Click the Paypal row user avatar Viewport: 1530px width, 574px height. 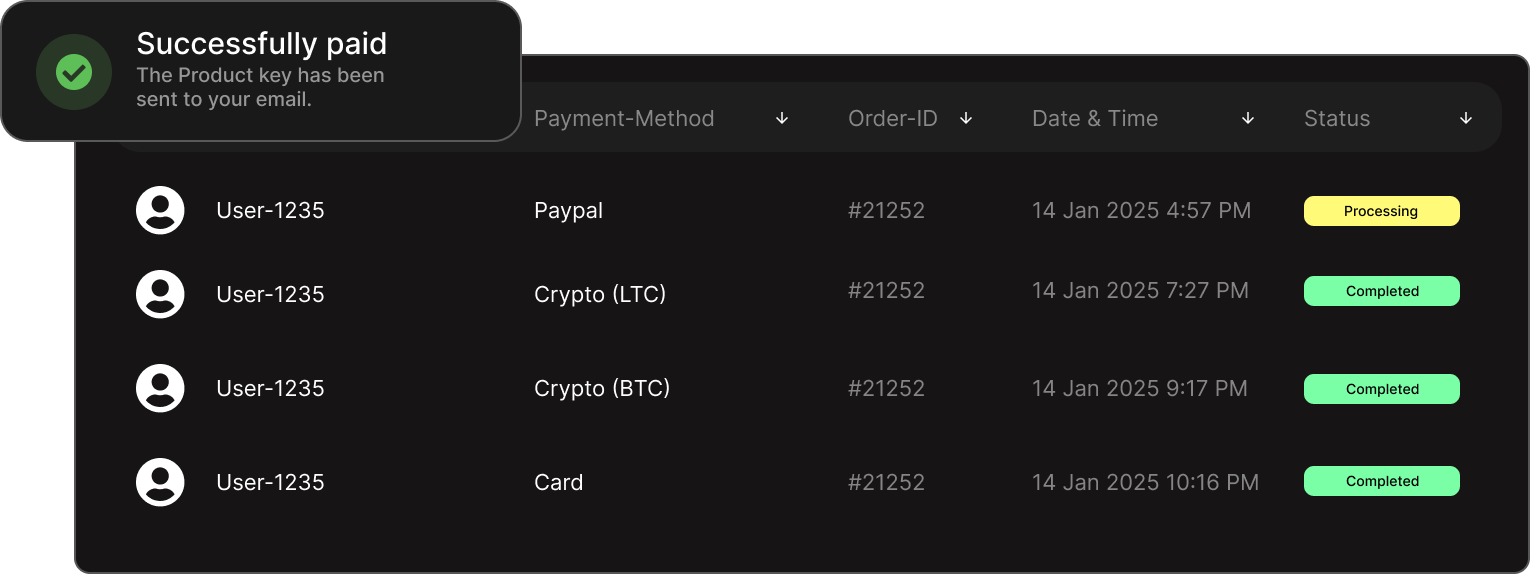160,210
